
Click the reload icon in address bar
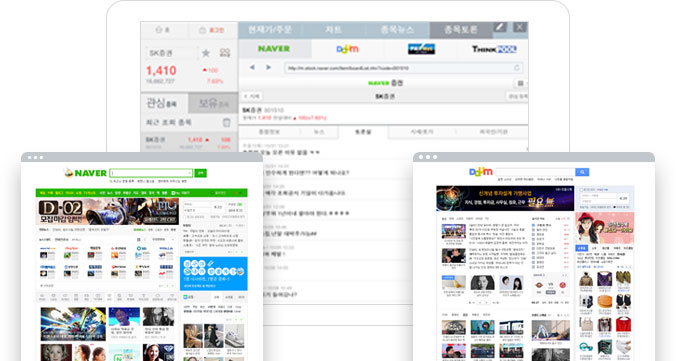point(516,68)
